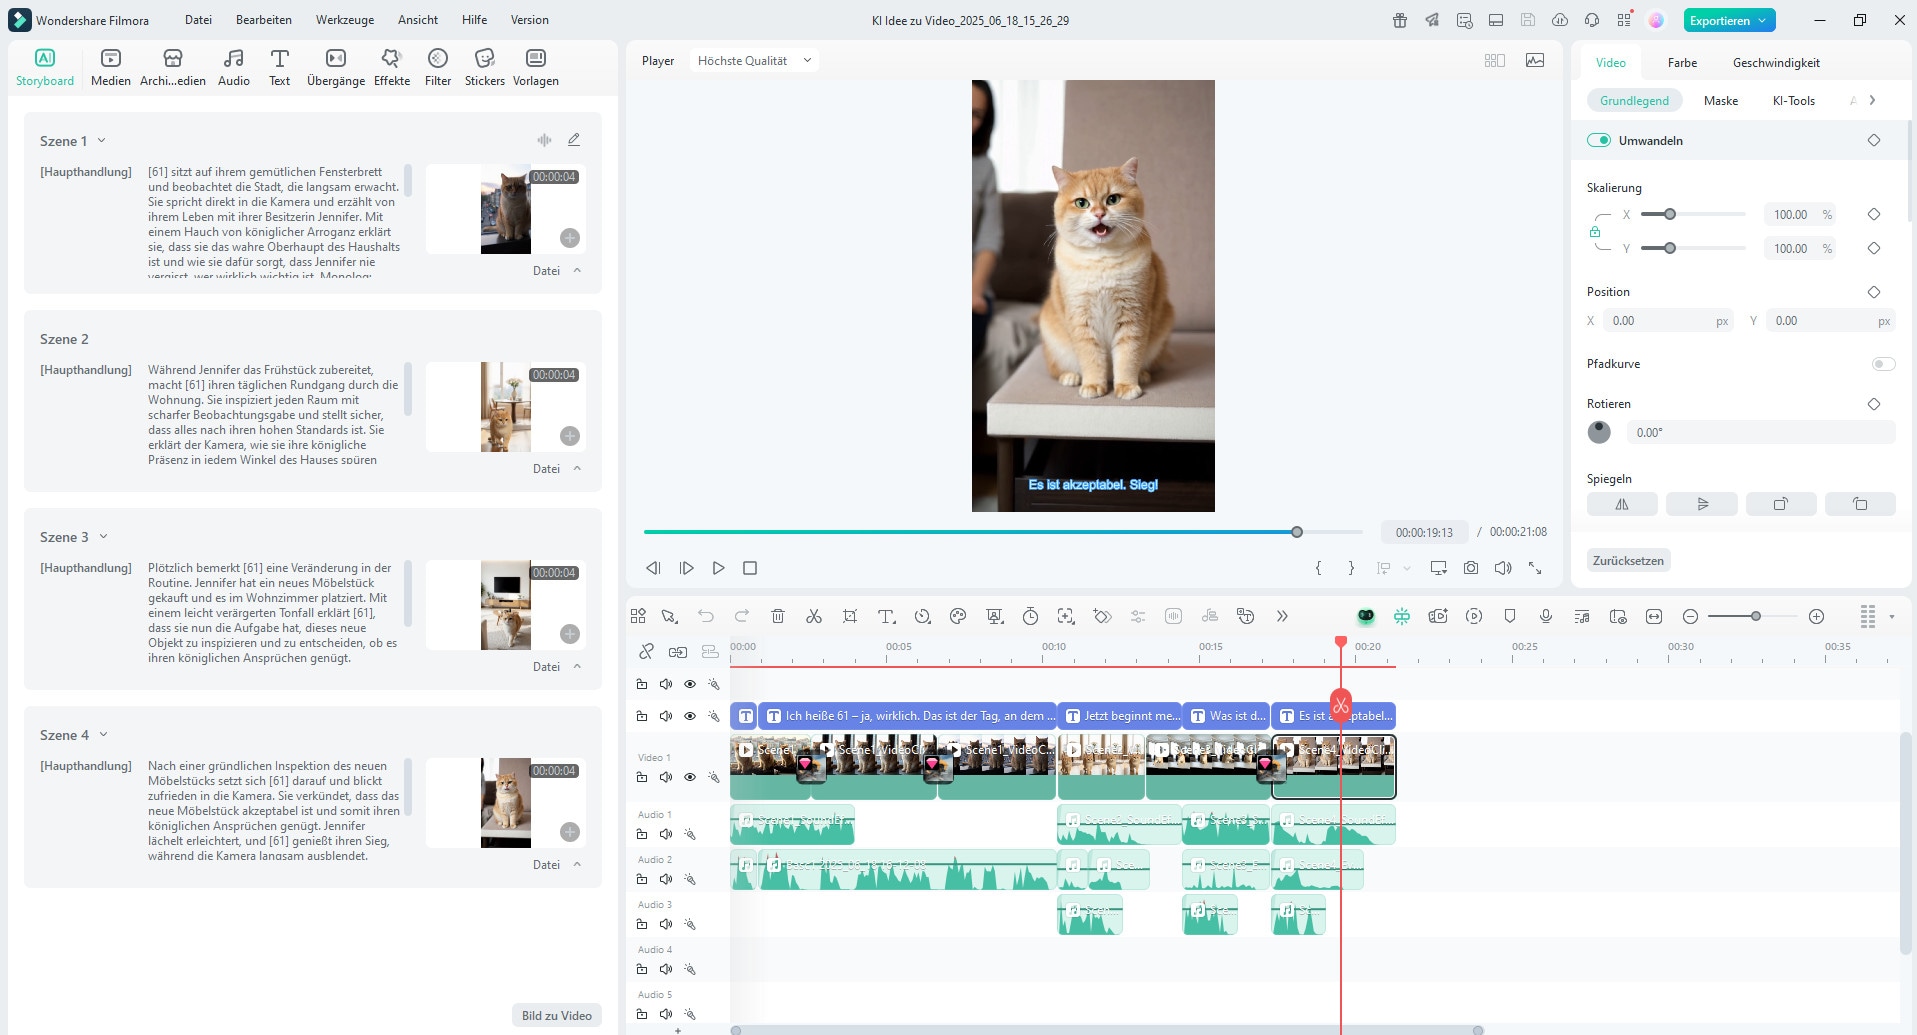Image resolution: width=1917 pixels, height=1035 pixels.
Task: Open the Text presets panel
Action: tap(280, 67)
